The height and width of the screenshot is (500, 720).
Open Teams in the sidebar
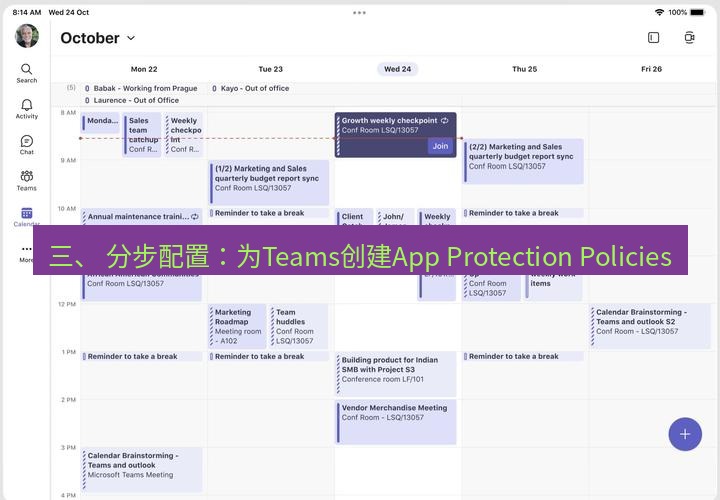coord(27,181)
